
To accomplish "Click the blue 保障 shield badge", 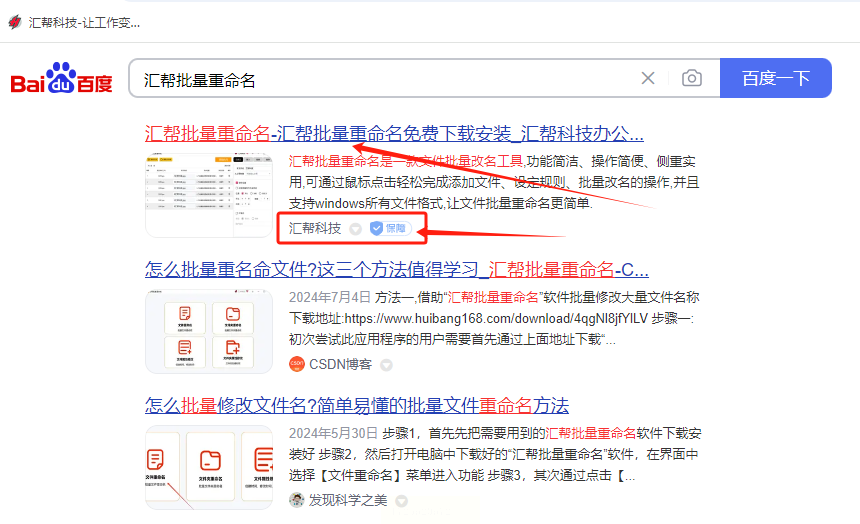I will [x=390, y=228].
